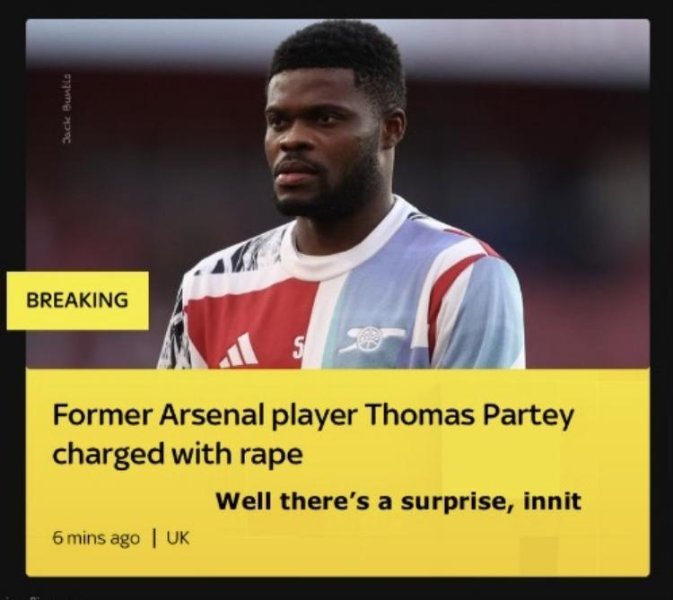Open the Thomas Partey headline article
The image size is (673, 600).
coord(313,434)
